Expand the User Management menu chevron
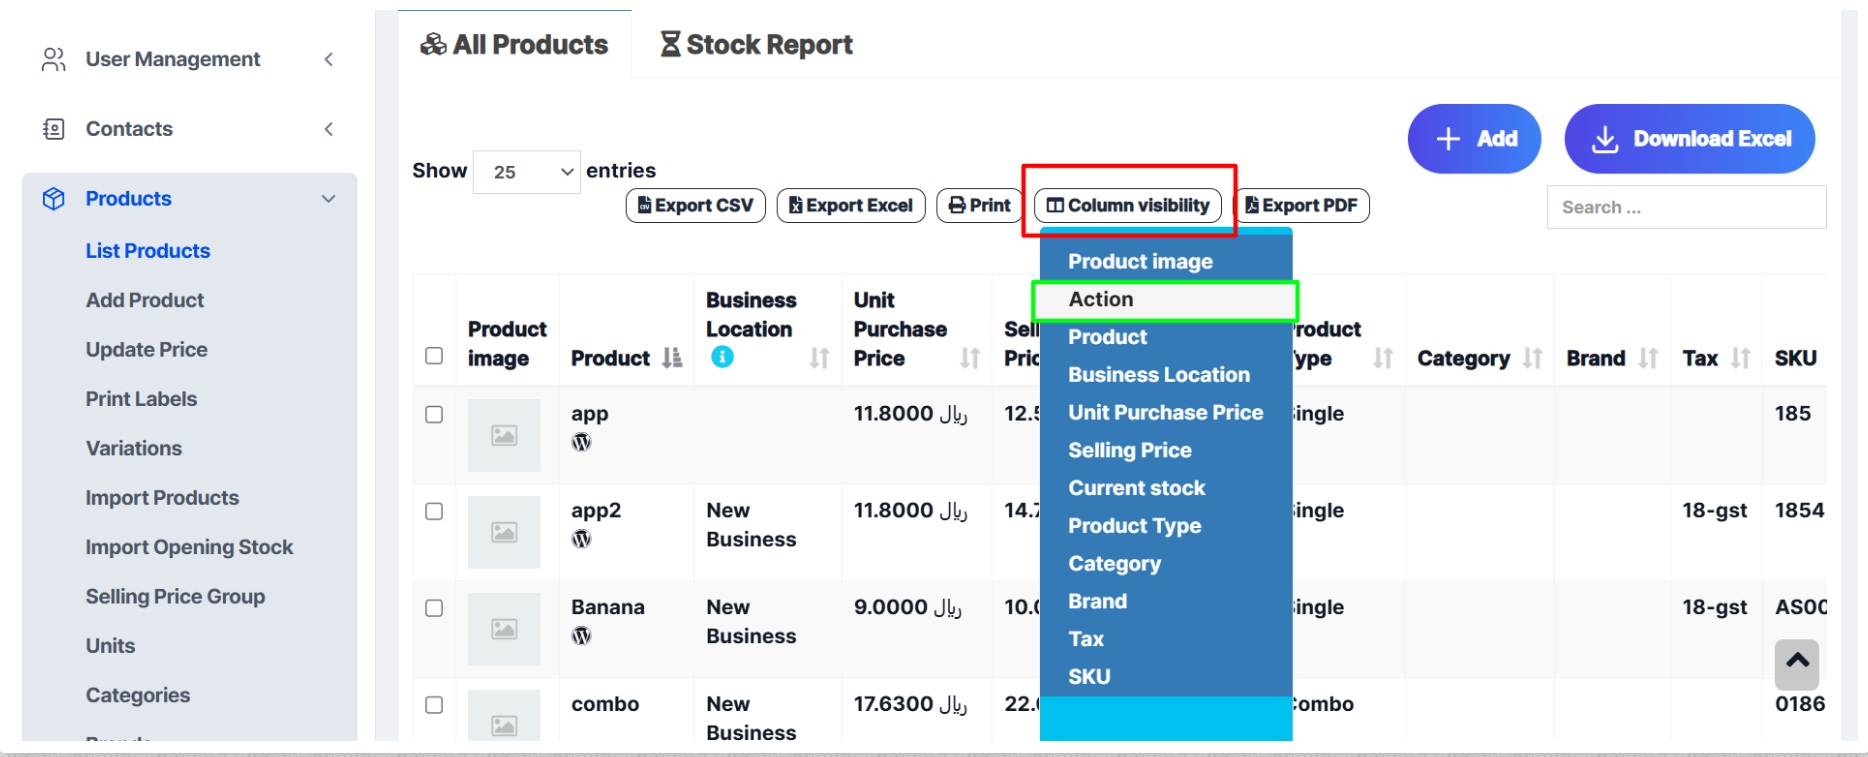Image resolution: width=1868 pixels, height=757 pixels. point(328,60)
